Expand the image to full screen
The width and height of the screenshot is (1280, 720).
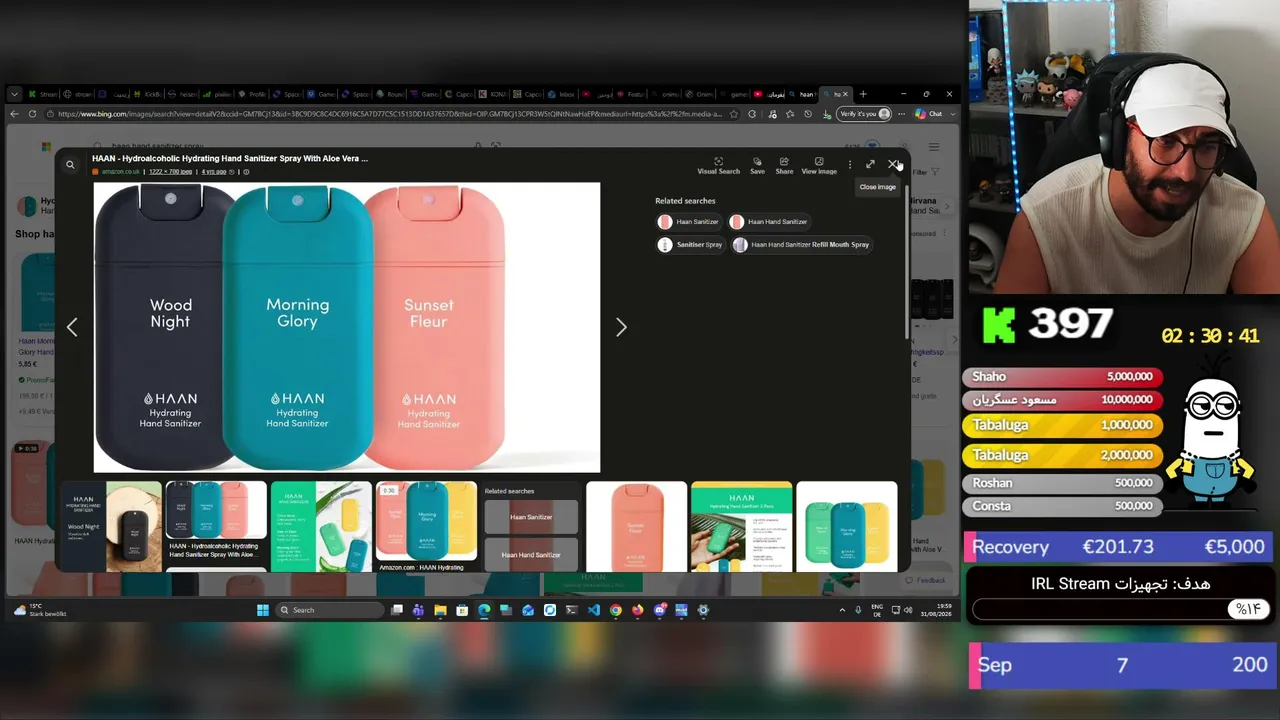870,164
